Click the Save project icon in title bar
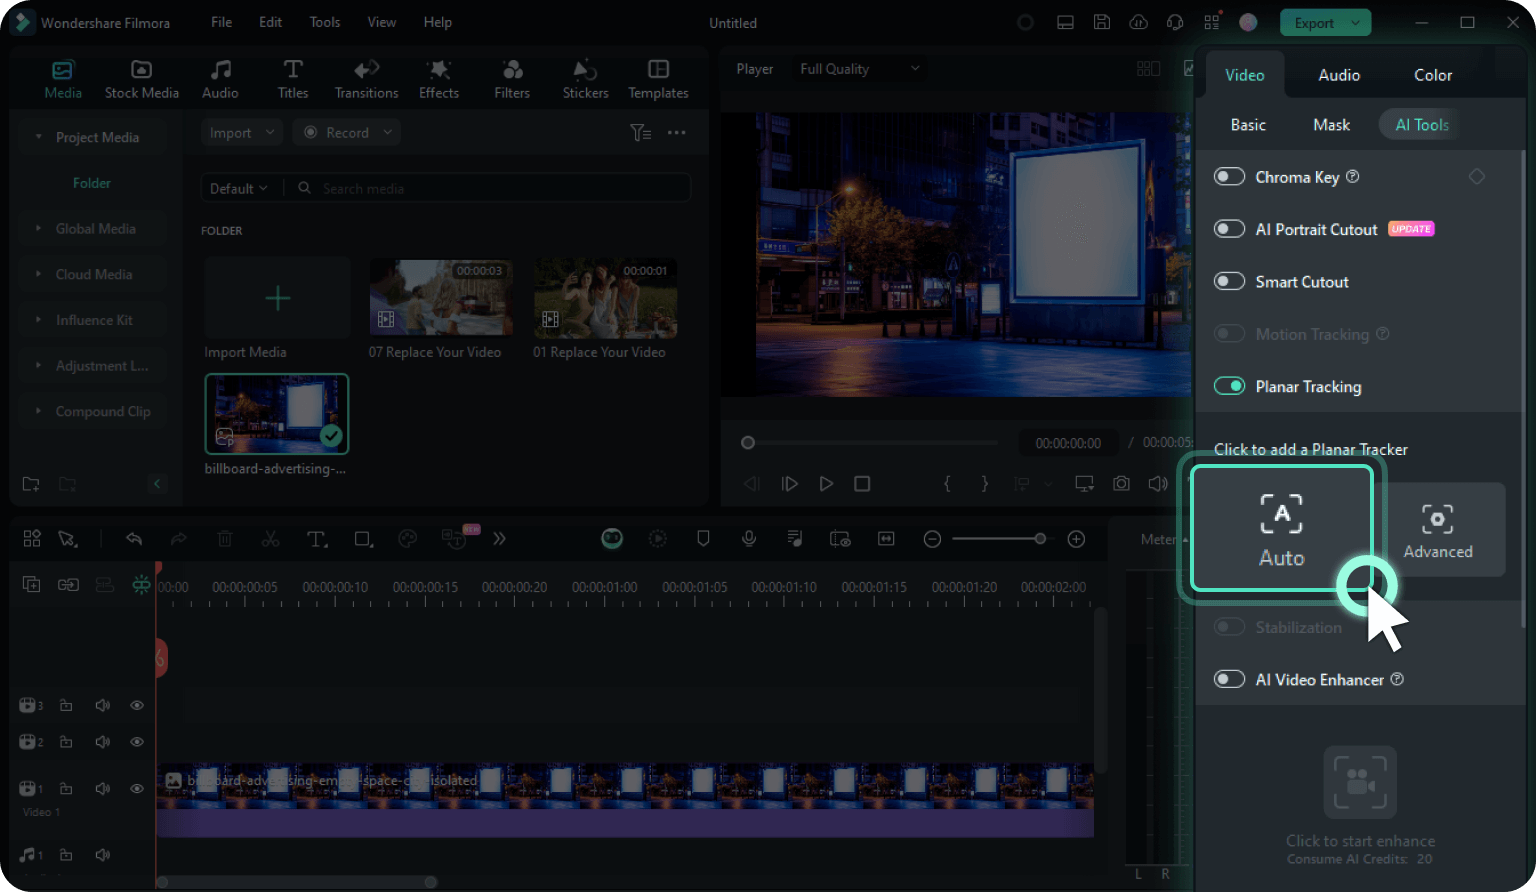This screenshot has width=1536, height=892. pyautogui.click(x=1101, y=22)
